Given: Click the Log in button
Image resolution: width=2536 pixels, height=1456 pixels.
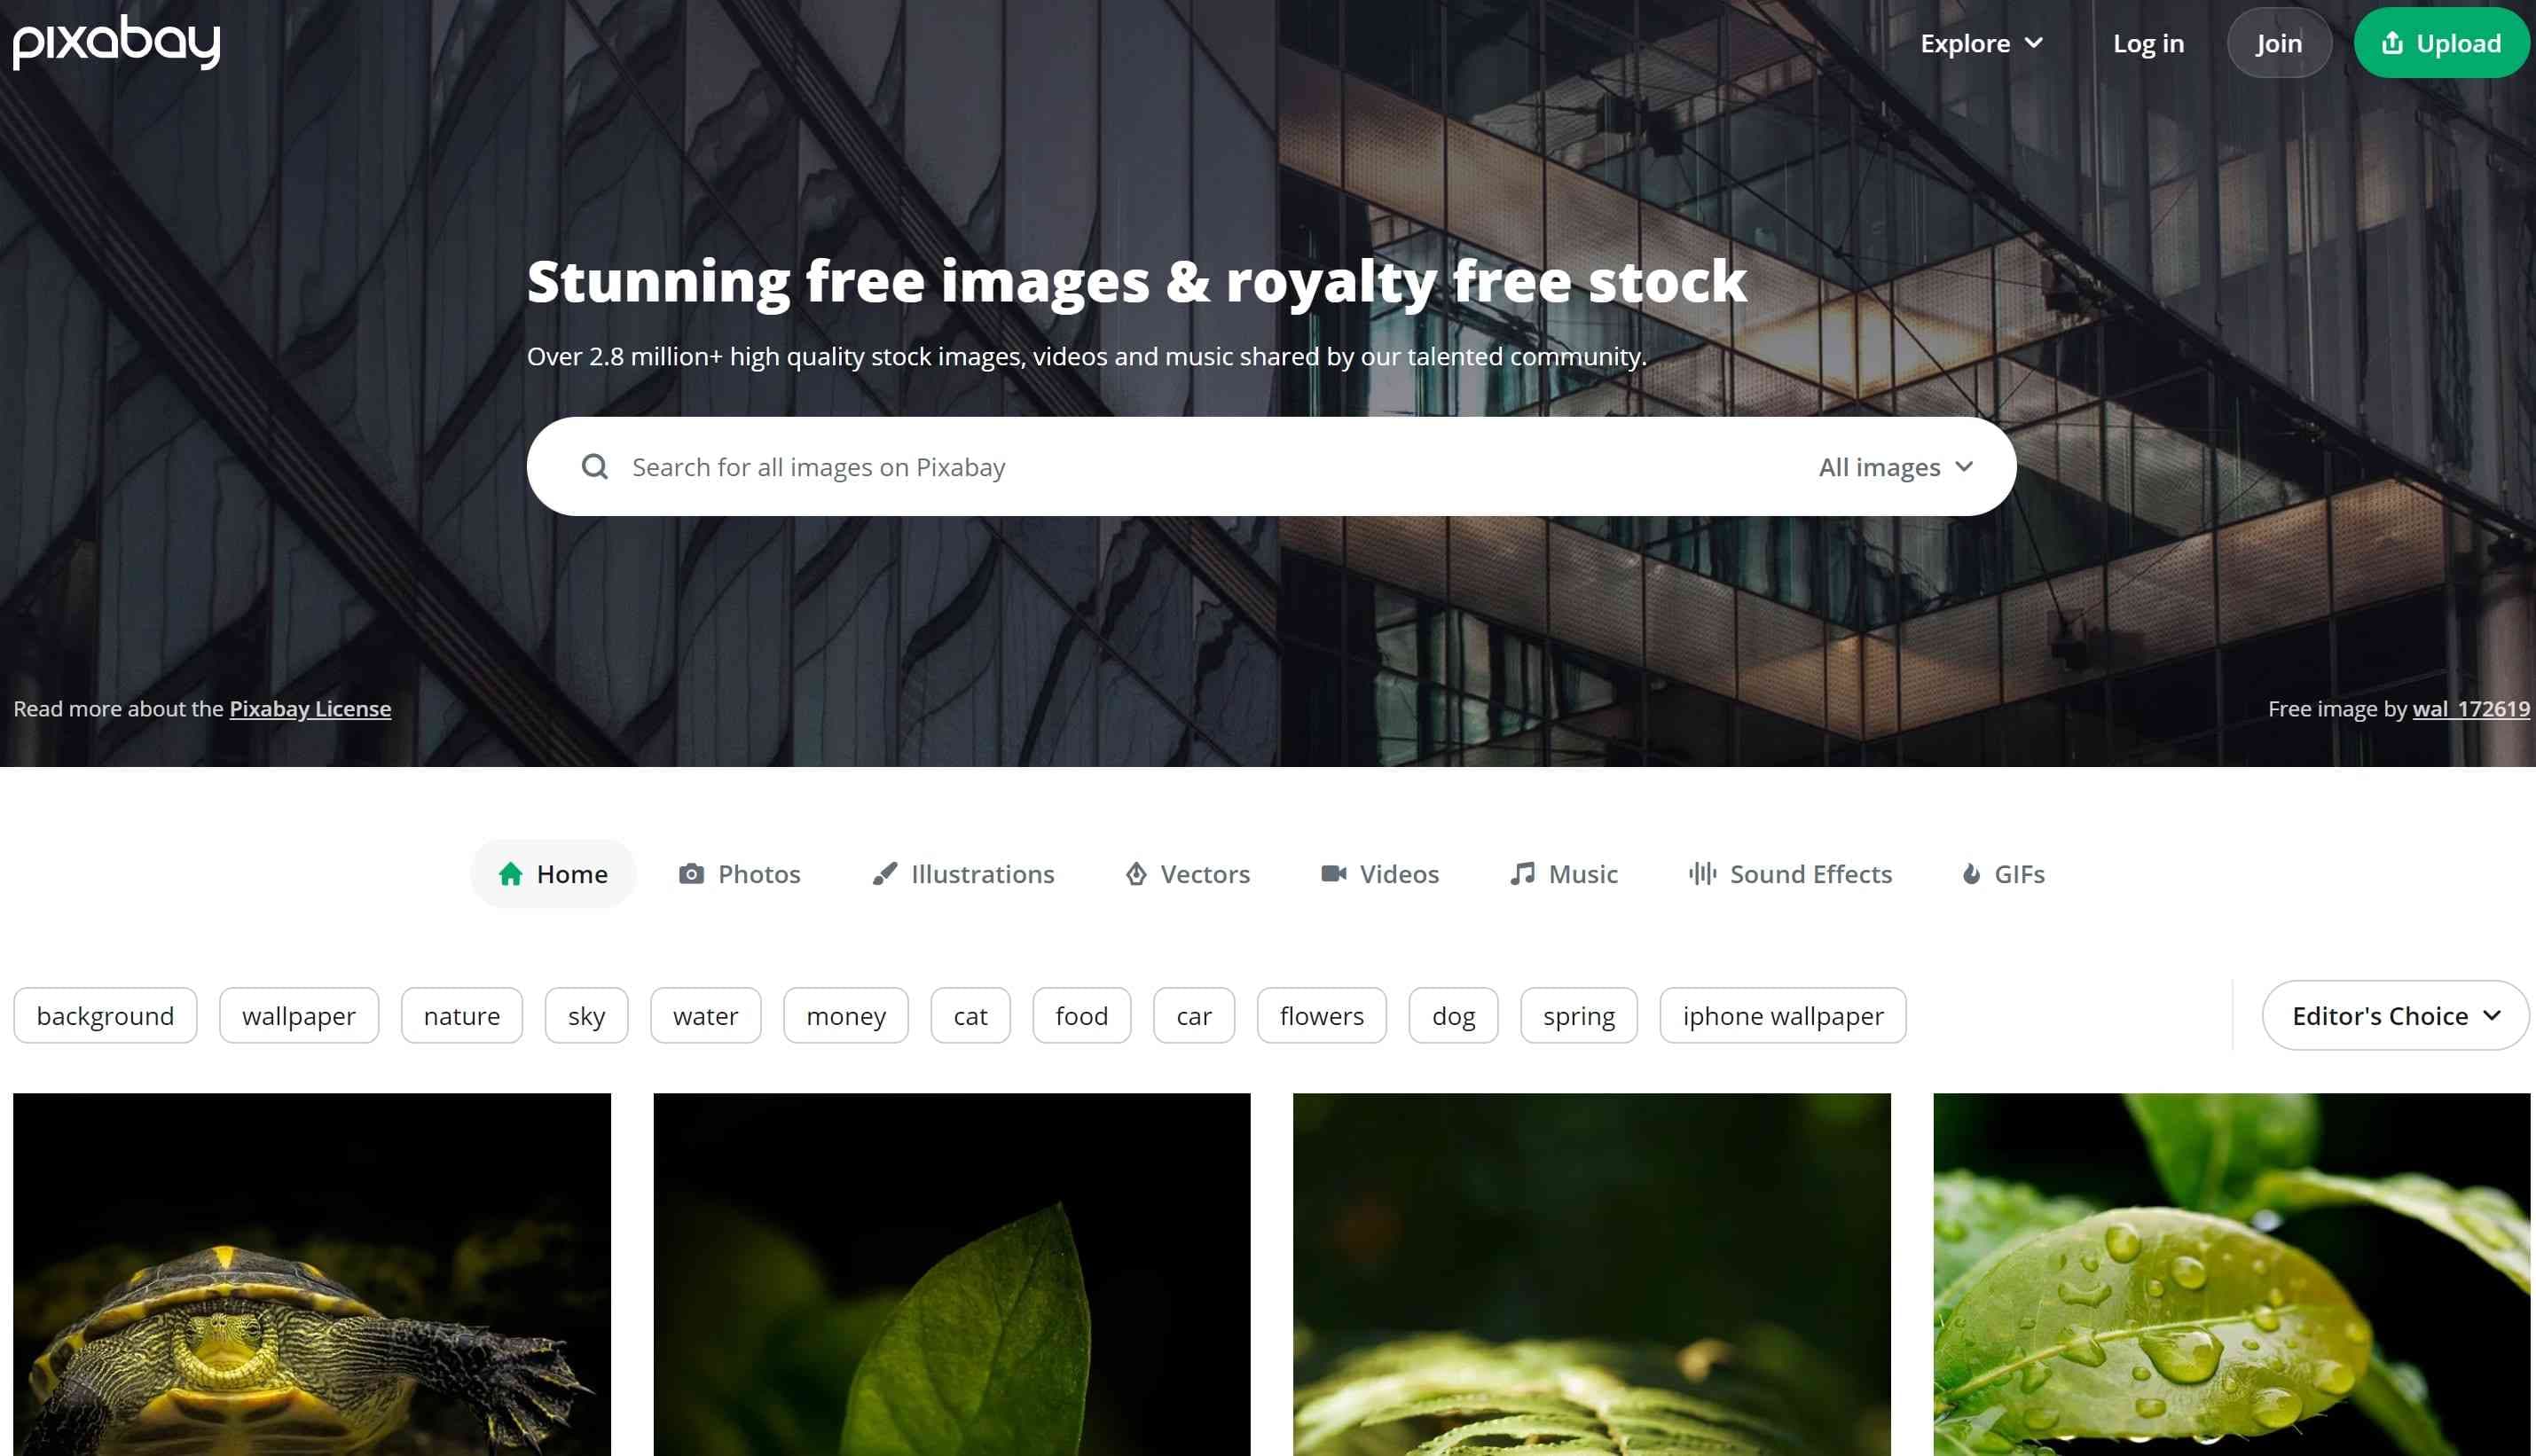Looking at the screenshot, I should (2147, 42).
